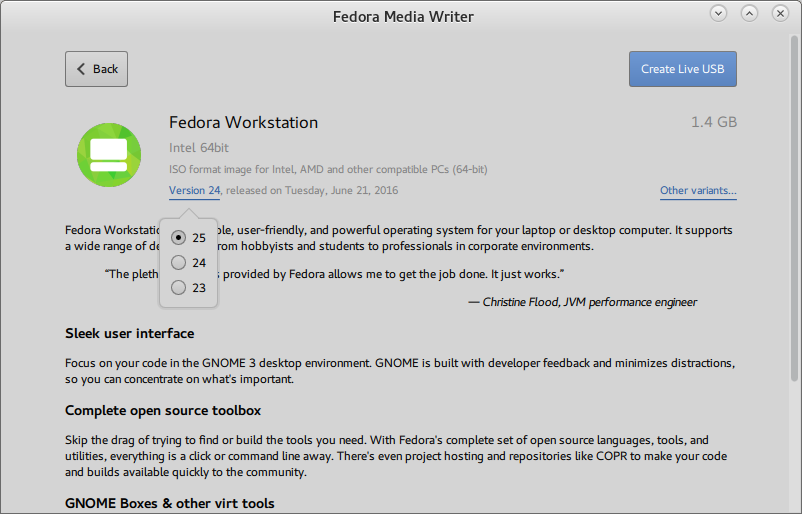This screenshot has width=802, height=514.
Task: Click the Intel 64bit architecture label
Action: (198, 148)
